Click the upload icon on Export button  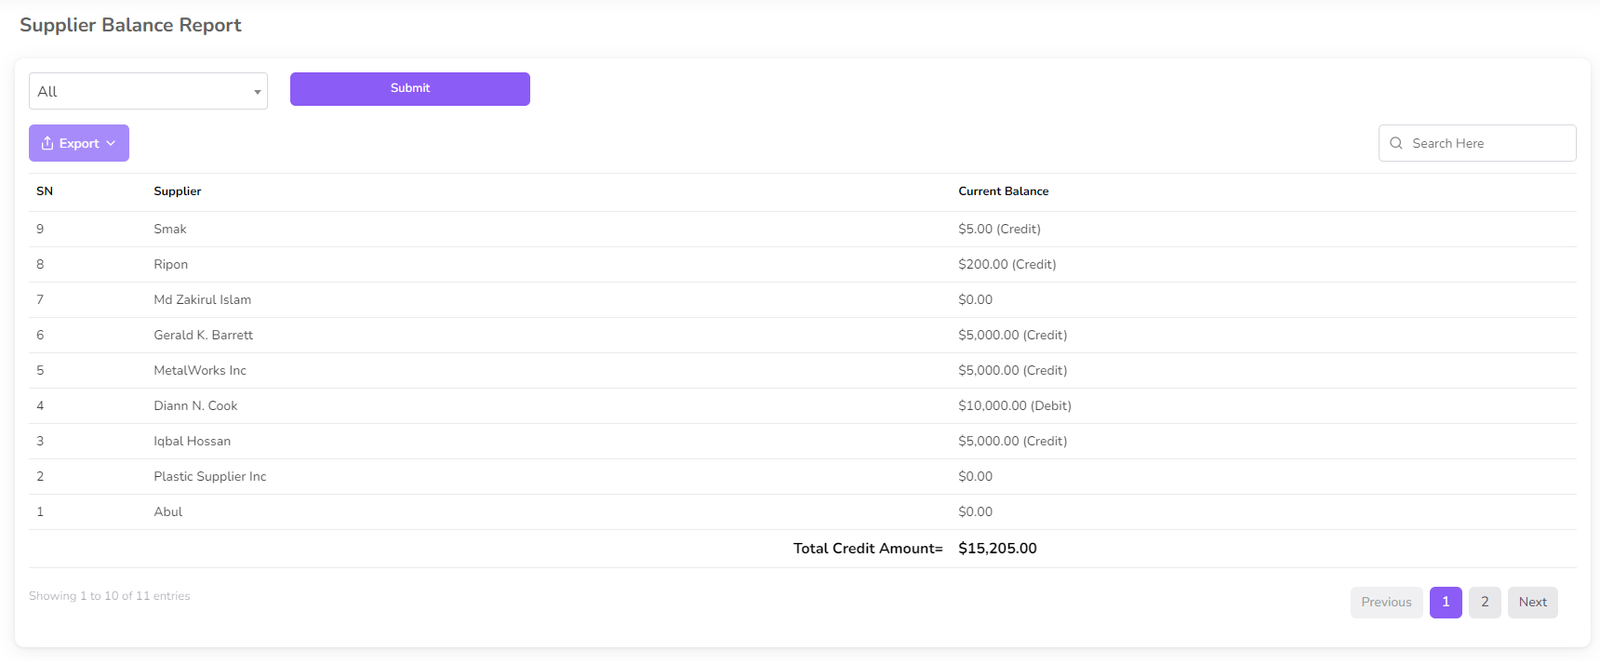pyautogui.click(x=47, y=143)
